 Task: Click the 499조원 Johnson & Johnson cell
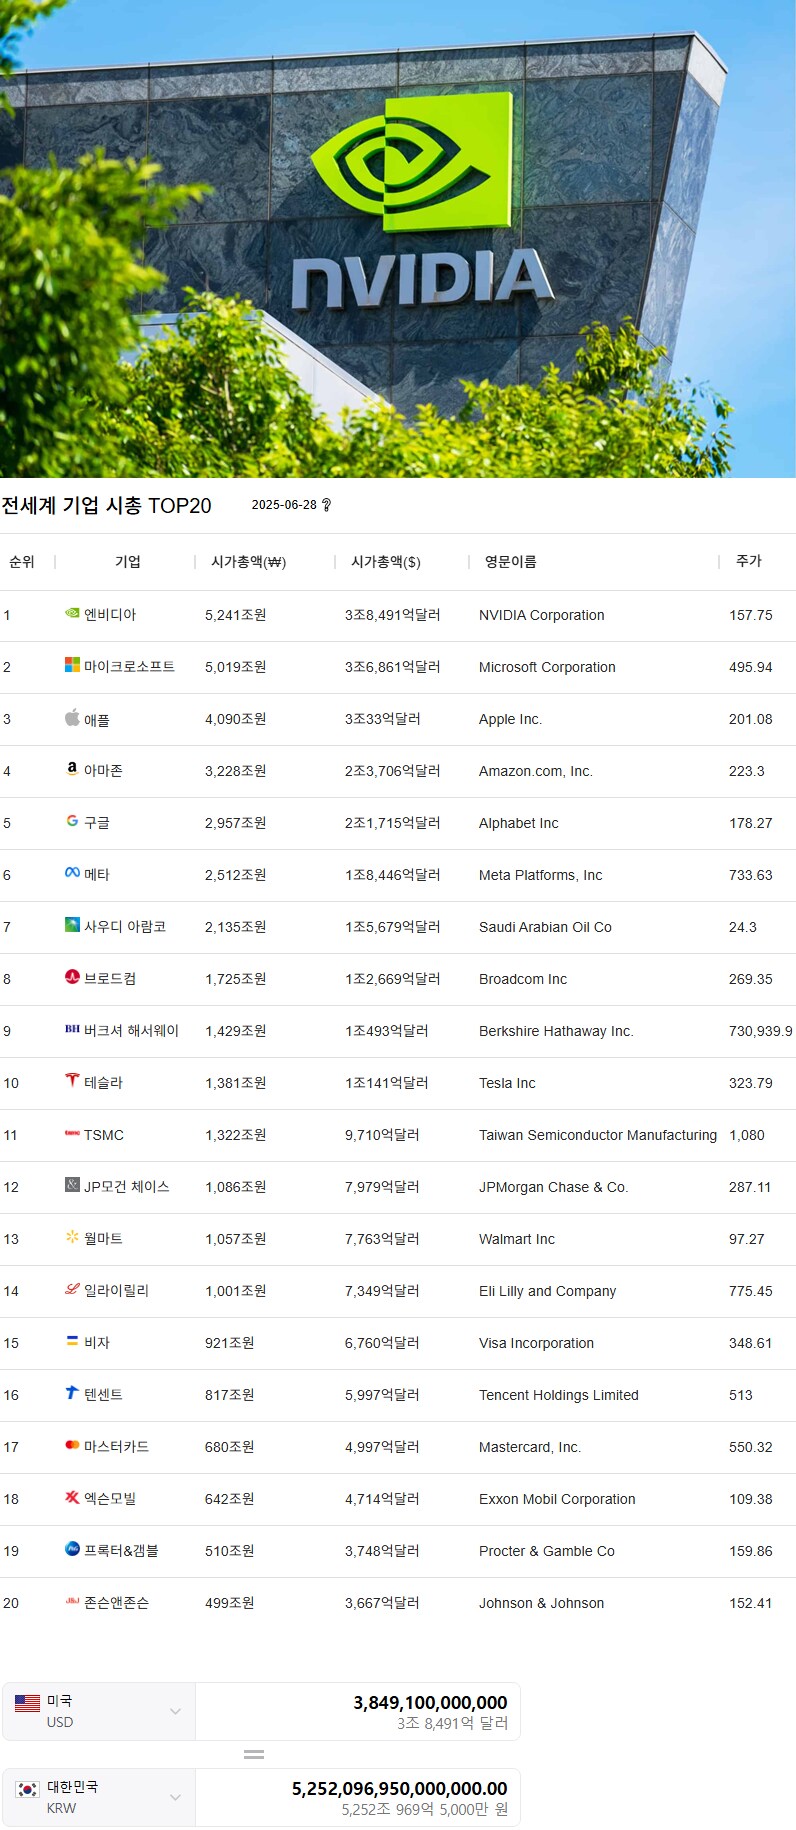230,1603
